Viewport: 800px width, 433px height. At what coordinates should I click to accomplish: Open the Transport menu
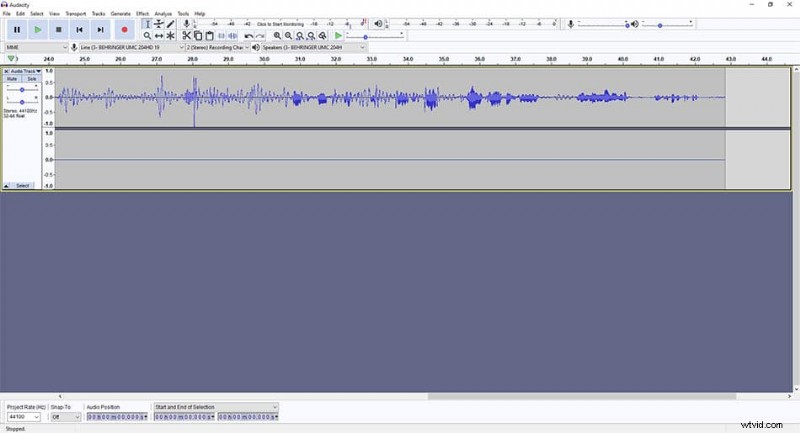tap(76, 14)
